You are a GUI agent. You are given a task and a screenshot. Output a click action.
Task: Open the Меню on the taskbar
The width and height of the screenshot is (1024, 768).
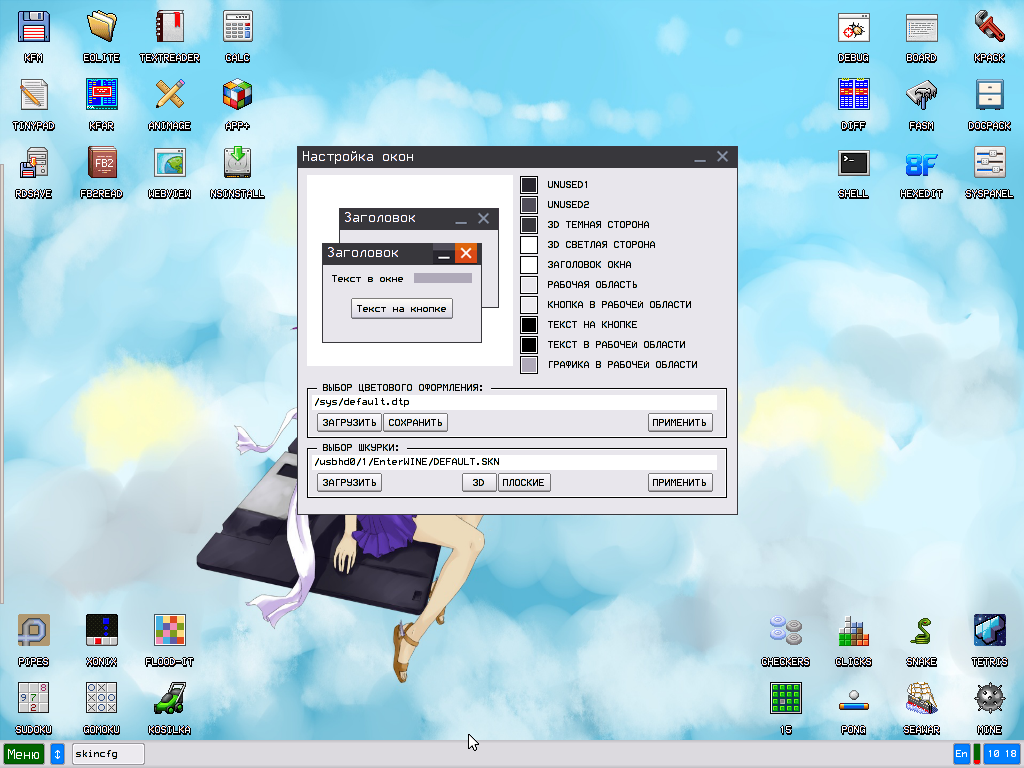[22, 753]
